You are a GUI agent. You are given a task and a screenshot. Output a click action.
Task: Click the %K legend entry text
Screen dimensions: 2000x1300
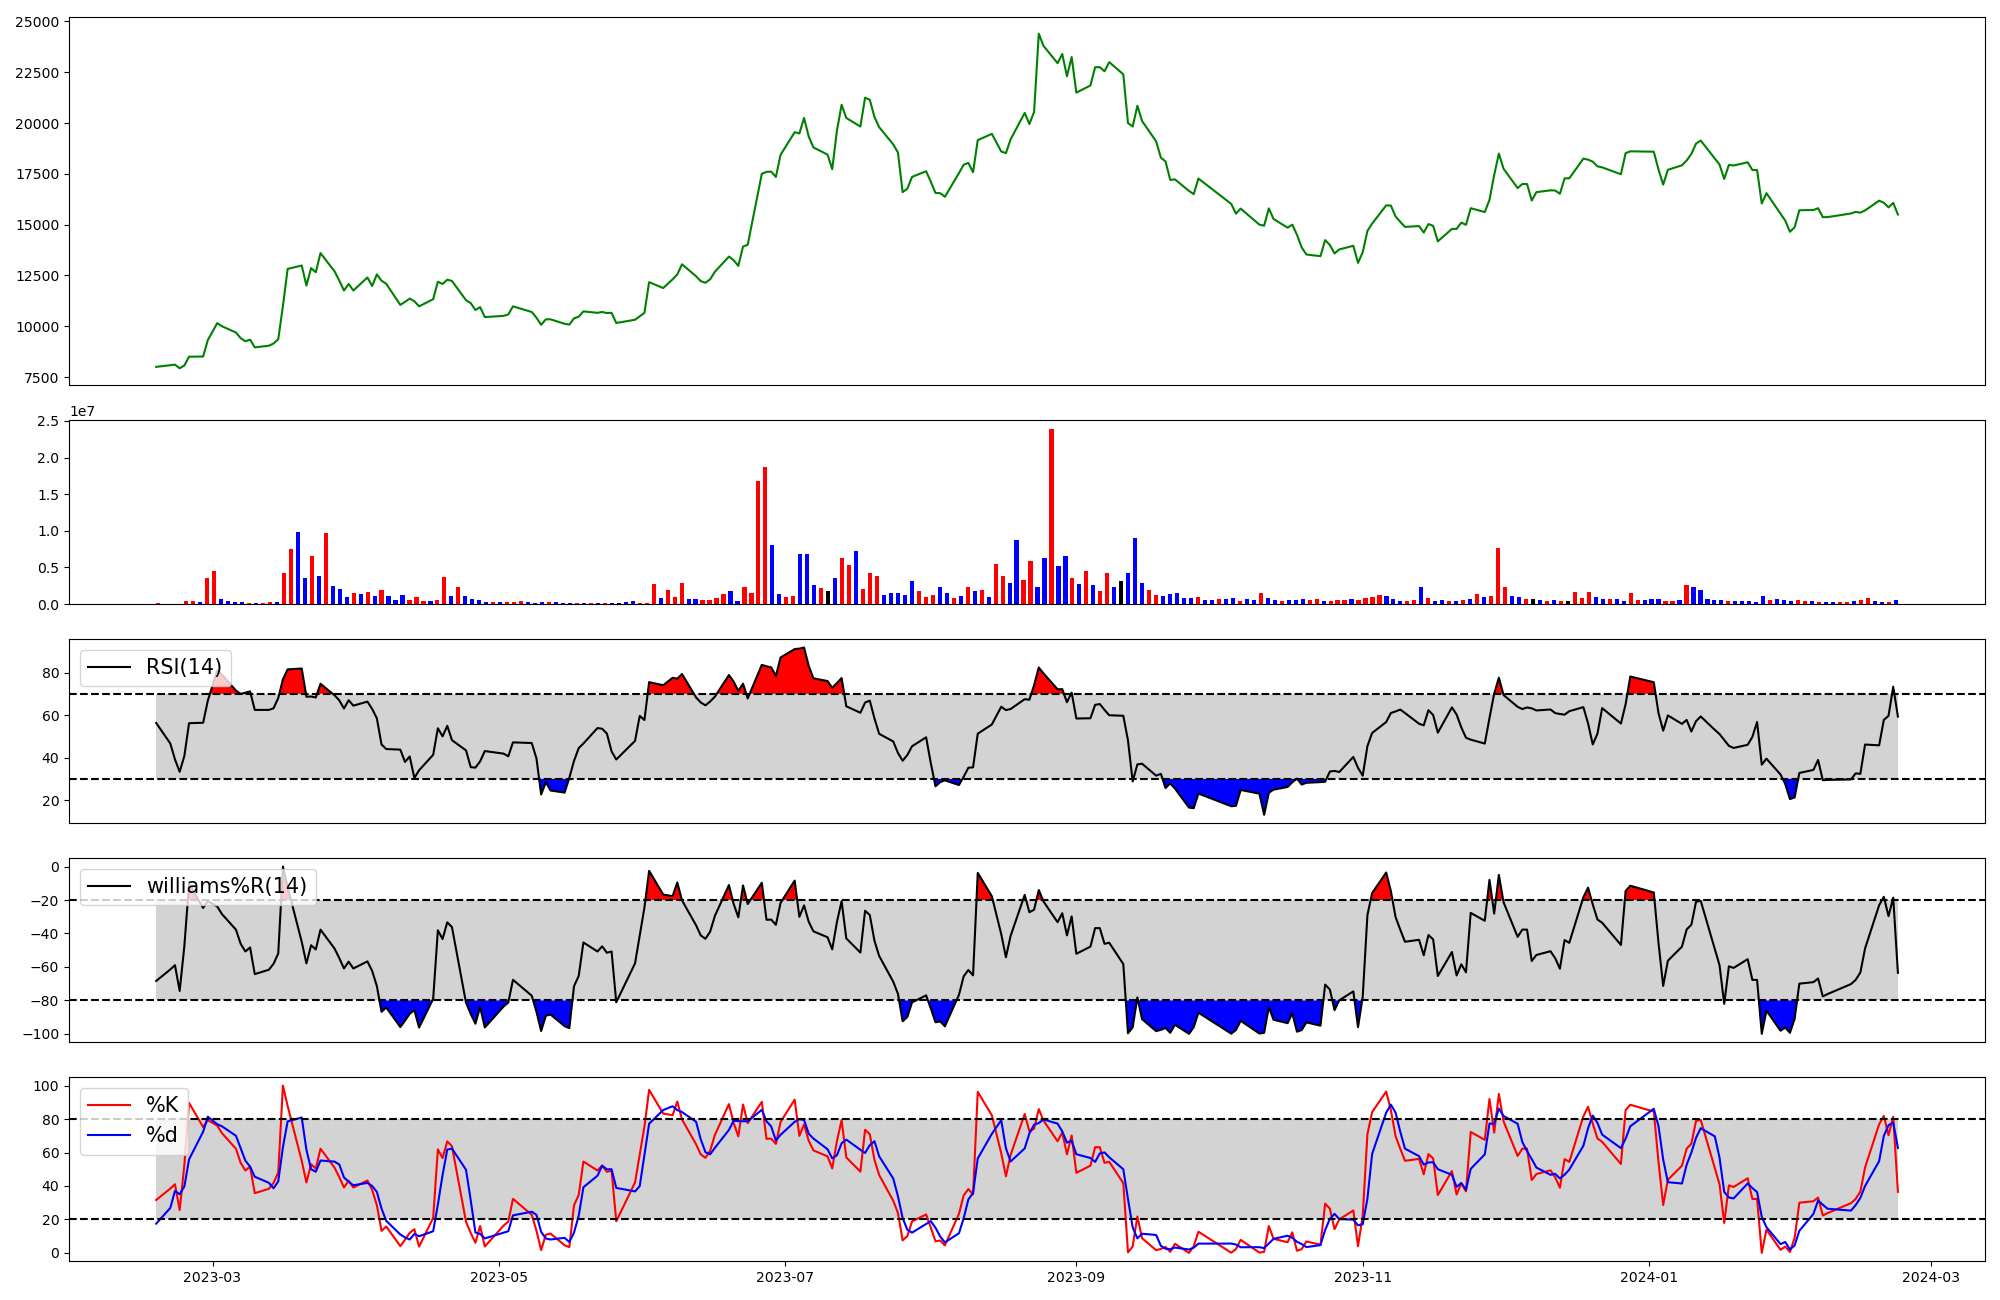[x=162, y=1105]
